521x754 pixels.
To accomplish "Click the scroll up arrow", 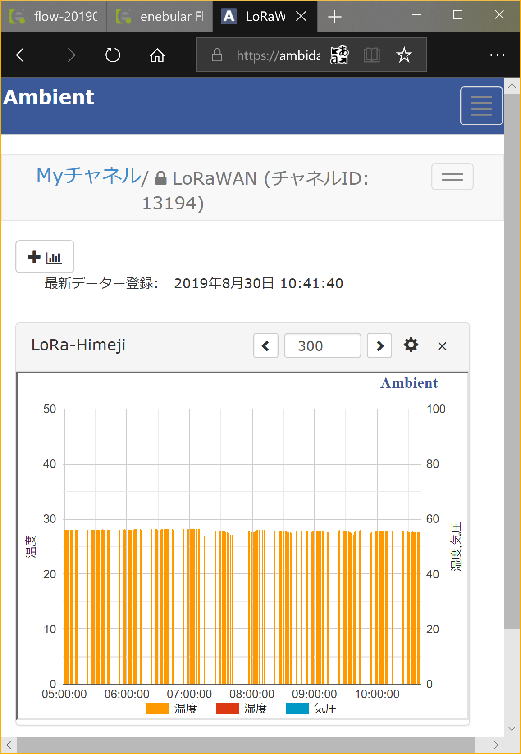I will click(x=512, y=87).
